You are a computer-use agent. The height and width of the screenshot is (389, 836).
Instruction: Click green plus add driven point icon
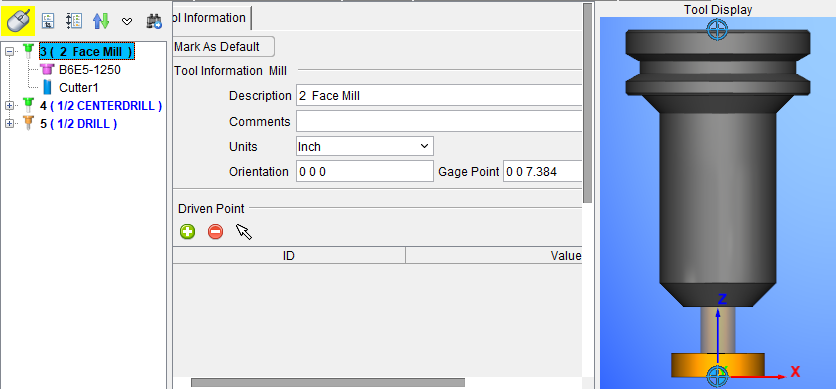coord(187,232)
